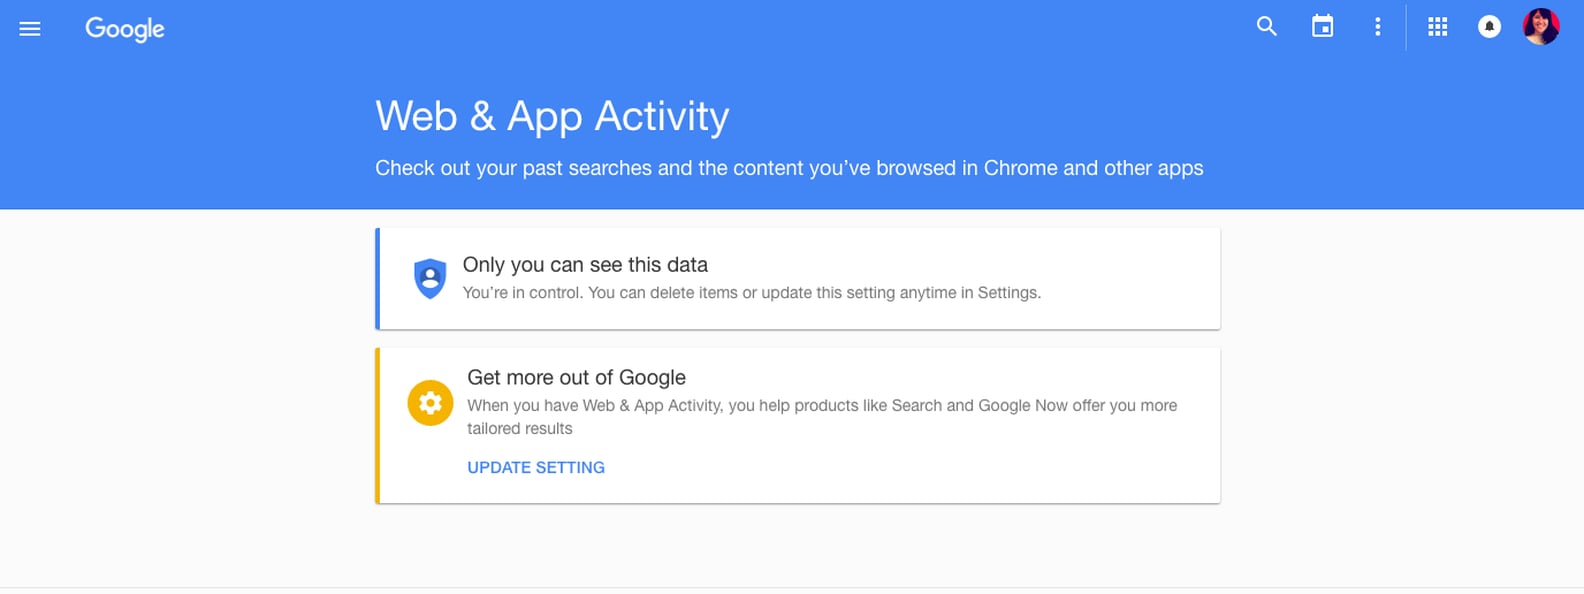
Task: Open search for your activity
Action: (x=1266, y=27)
